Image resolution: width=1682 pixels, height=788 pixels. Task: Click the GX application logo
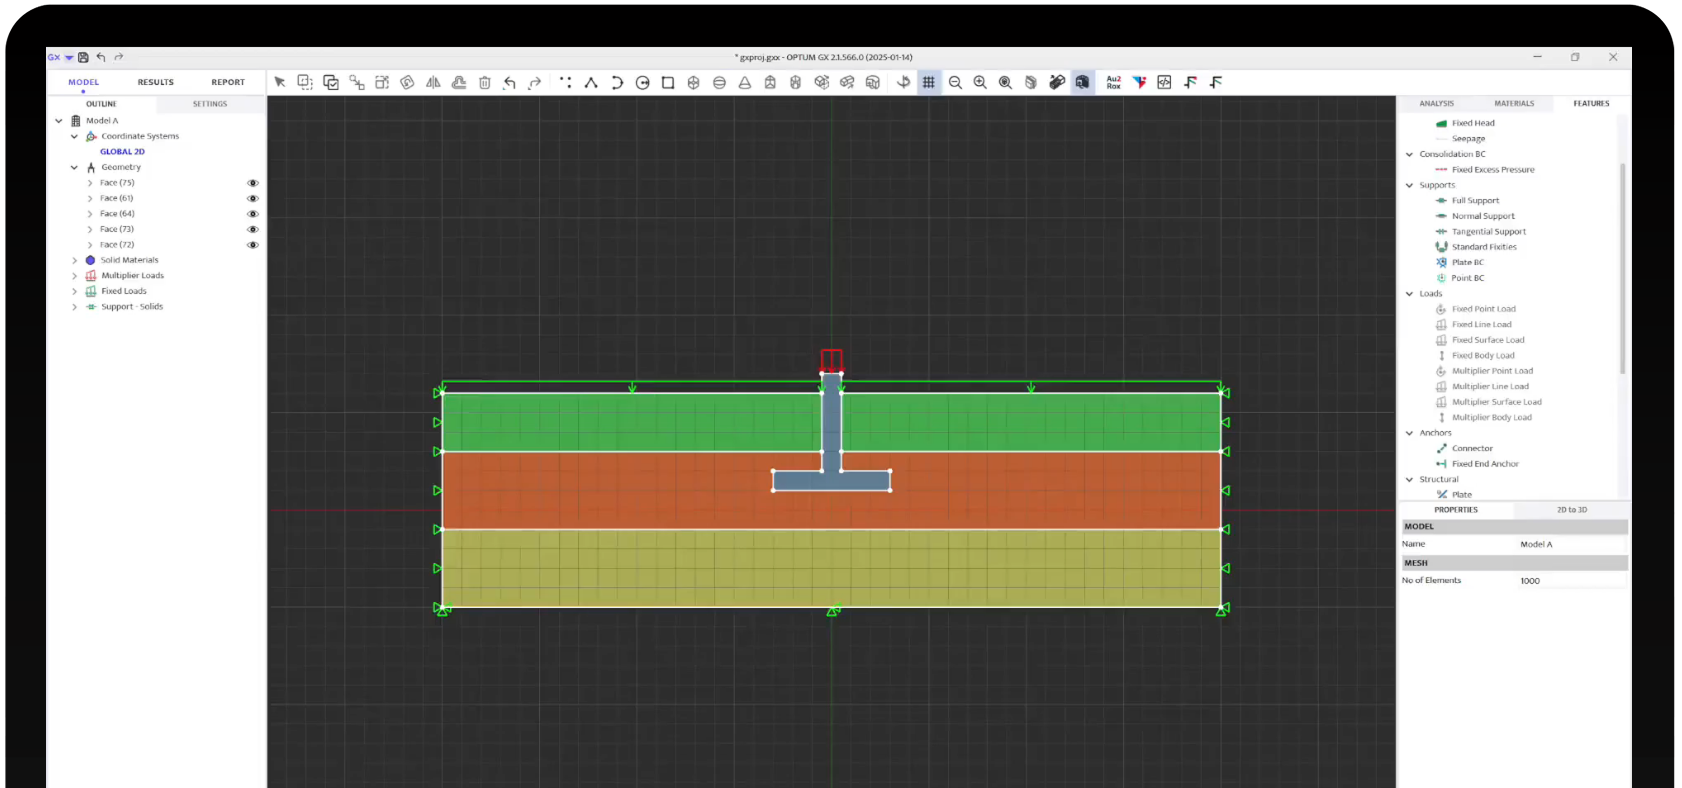pos(54,57)
